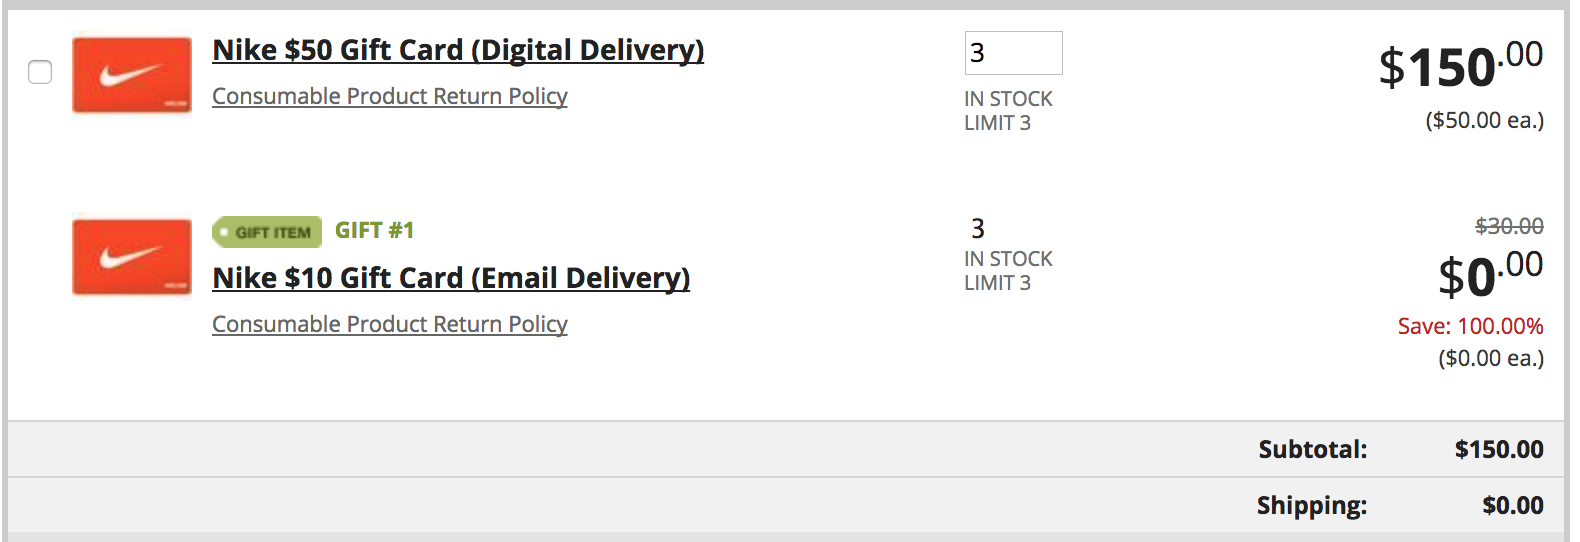1580x542 pixels.
Task: Click the ($50.00 ea.) unit price
Action: (x=1484, y=121)
